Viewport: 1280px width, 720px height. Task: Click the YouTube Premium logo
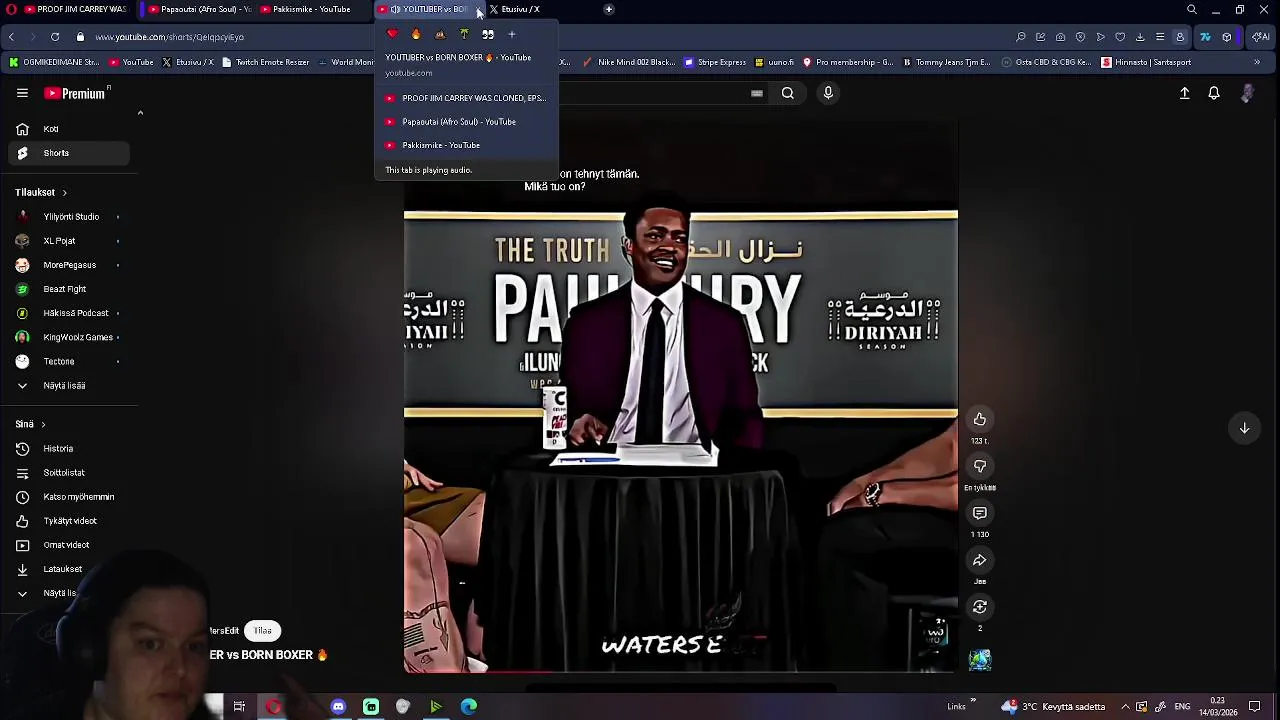click(76, 93)
